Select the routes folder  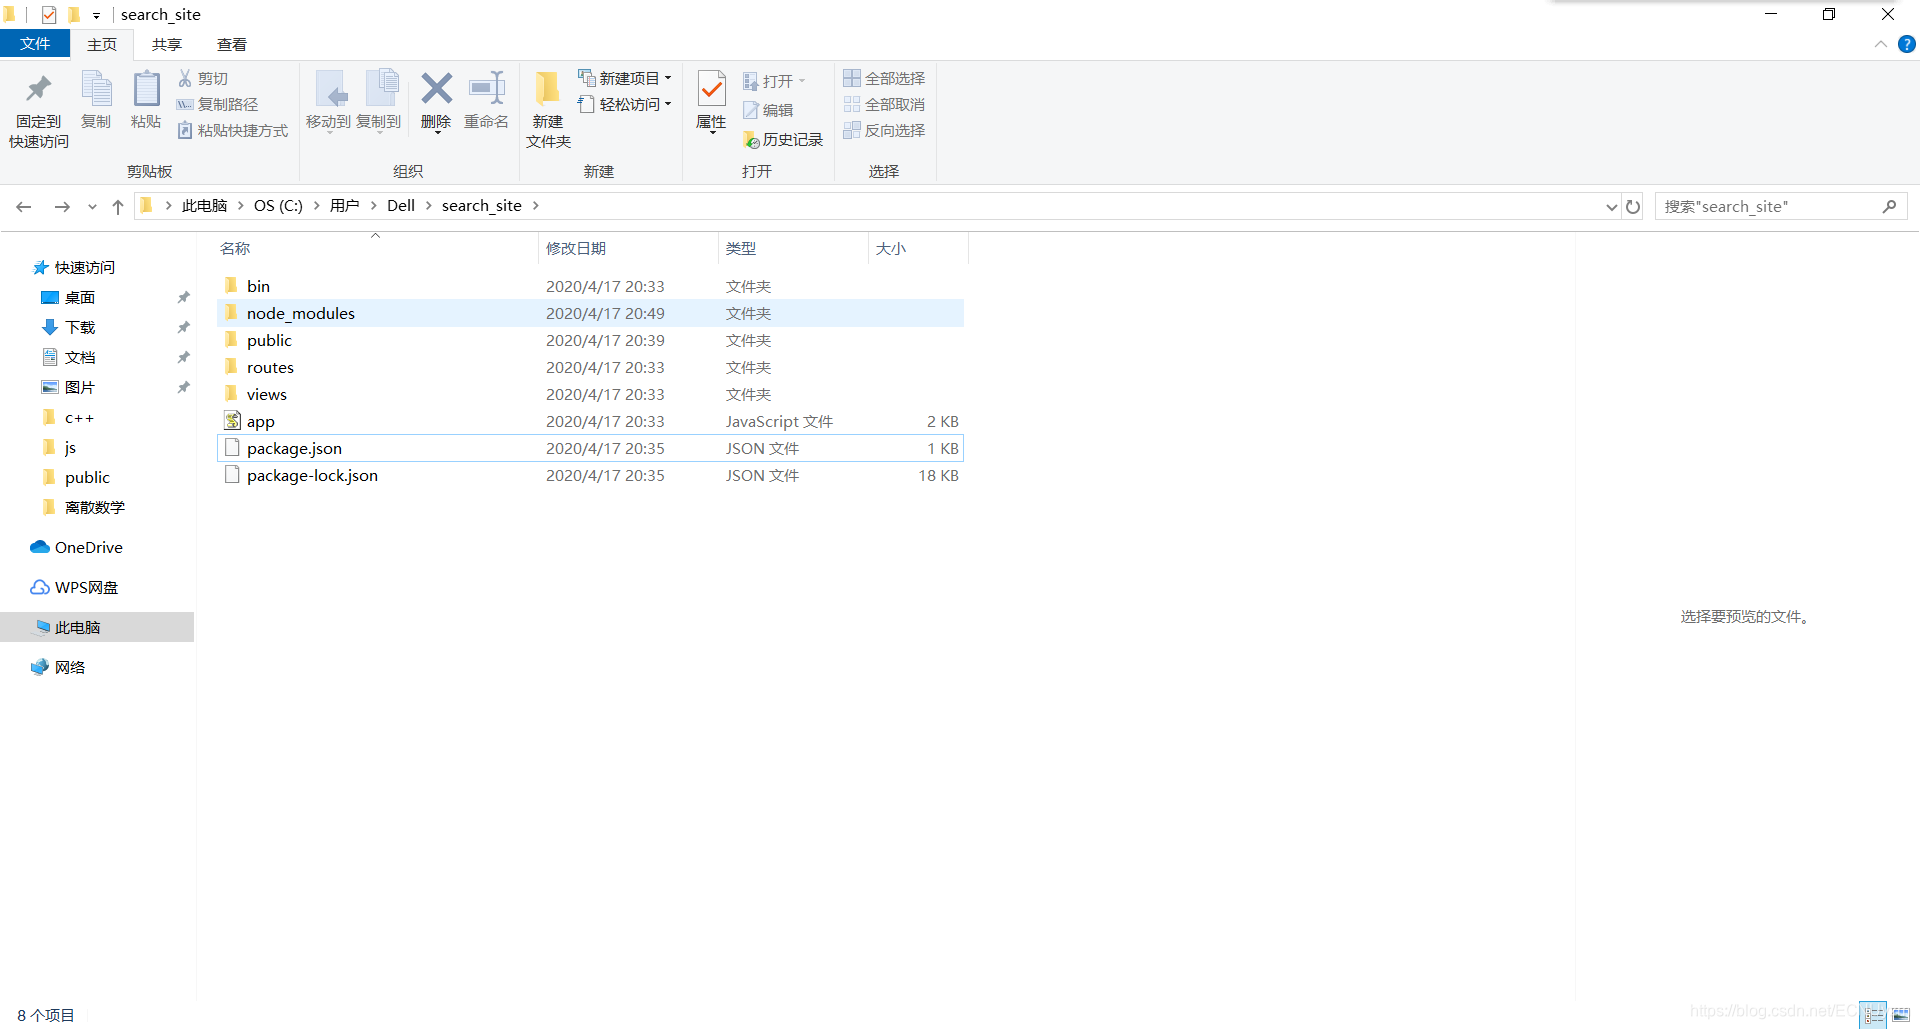590,367
